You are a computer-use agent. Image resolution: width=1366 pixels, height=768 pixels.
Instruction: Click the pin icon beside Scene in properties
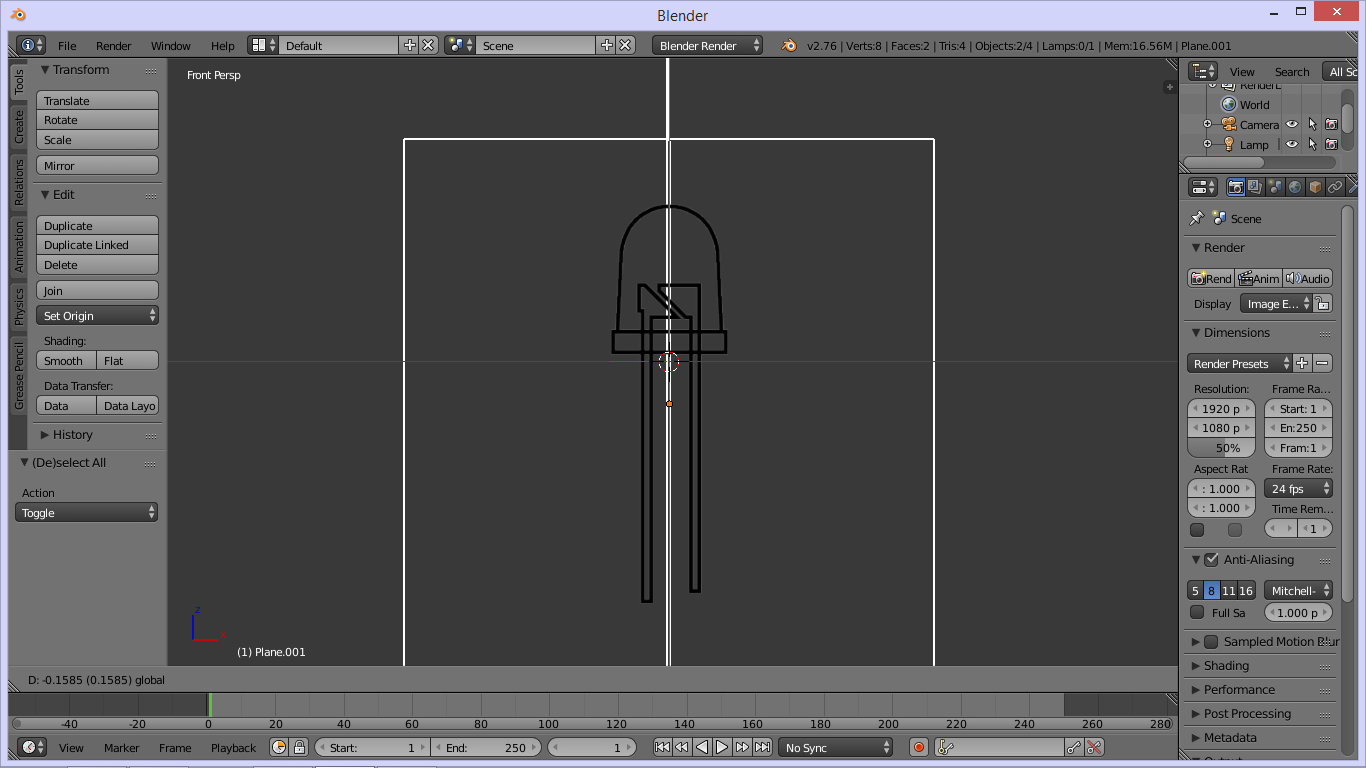1196,218
